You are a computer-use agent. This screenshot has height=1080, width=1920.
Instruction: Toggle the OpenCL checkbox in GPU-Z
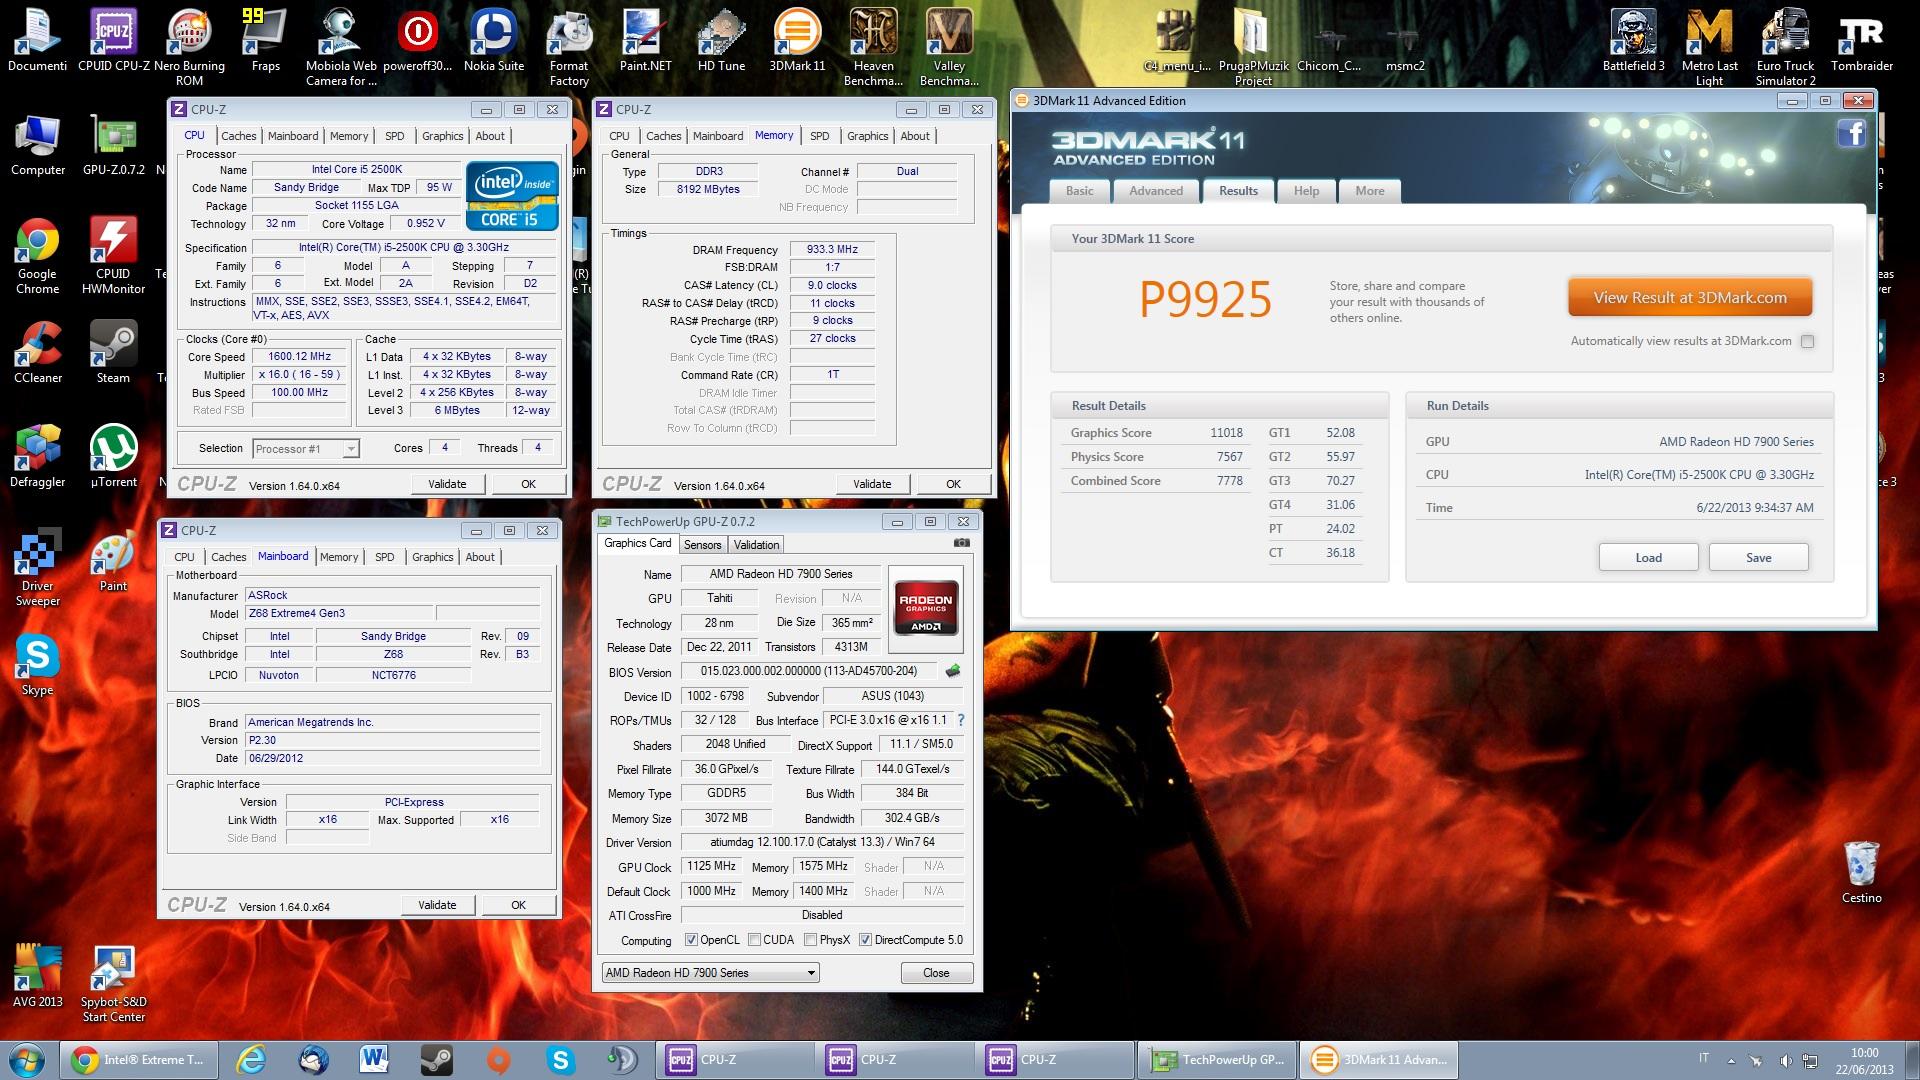click(x=691, y=940)
